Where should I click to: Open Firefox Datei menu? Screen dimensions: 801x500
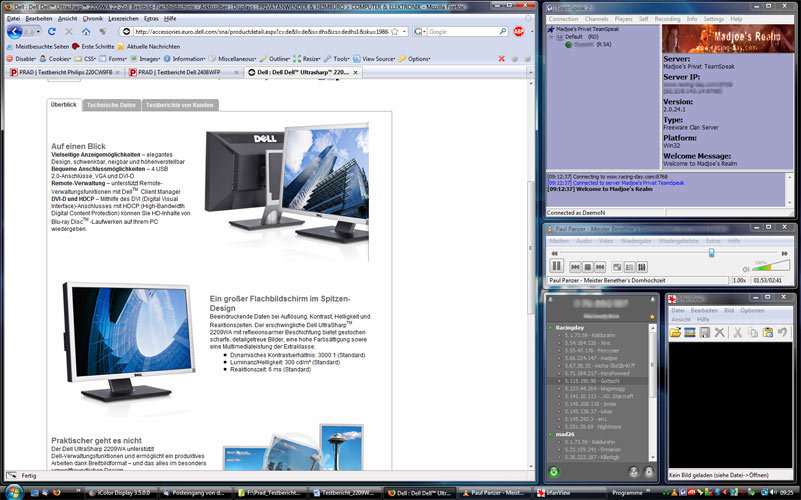(13, 18)
